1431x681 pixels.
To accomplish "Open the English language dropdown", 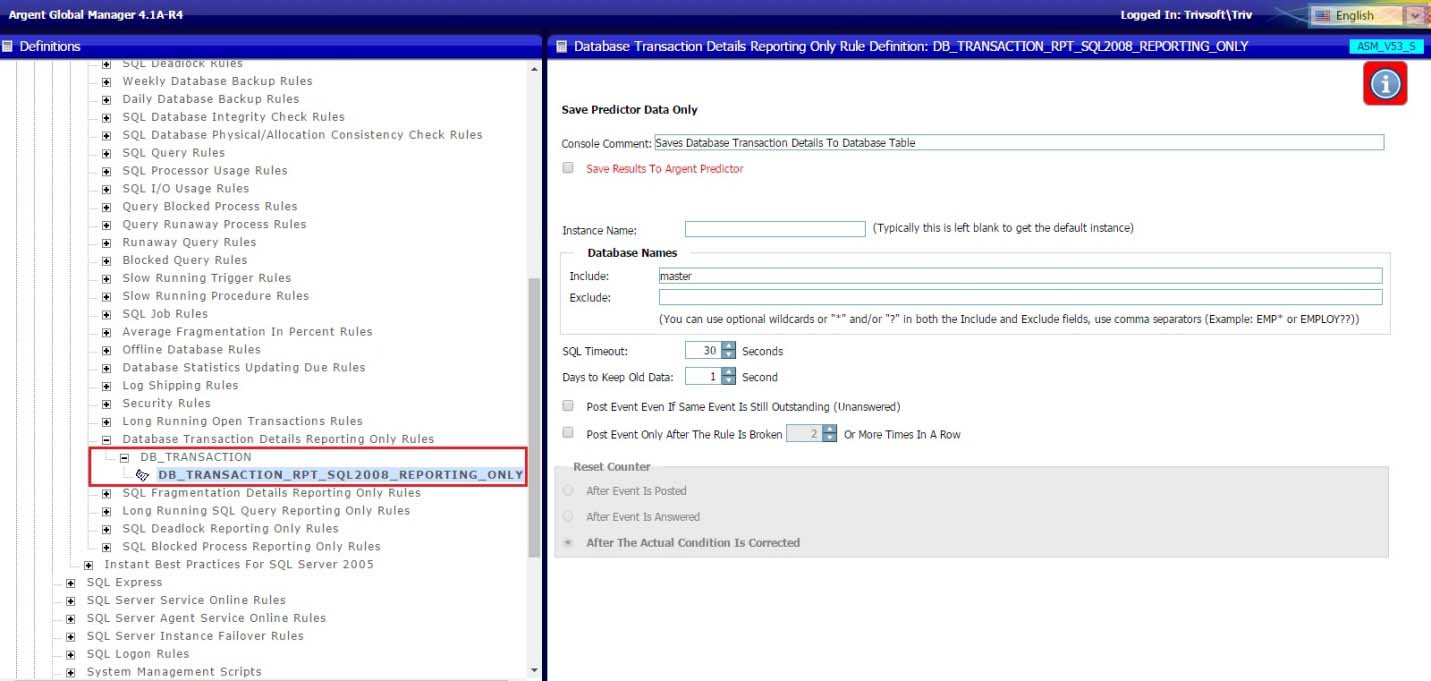I will [1414, 15].
